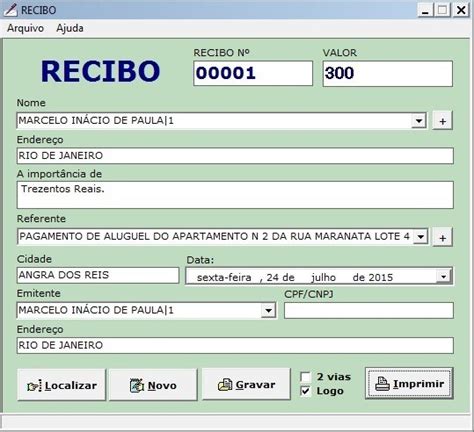
Task: Click the plus button next to Nome
Action: pos(442,121)
